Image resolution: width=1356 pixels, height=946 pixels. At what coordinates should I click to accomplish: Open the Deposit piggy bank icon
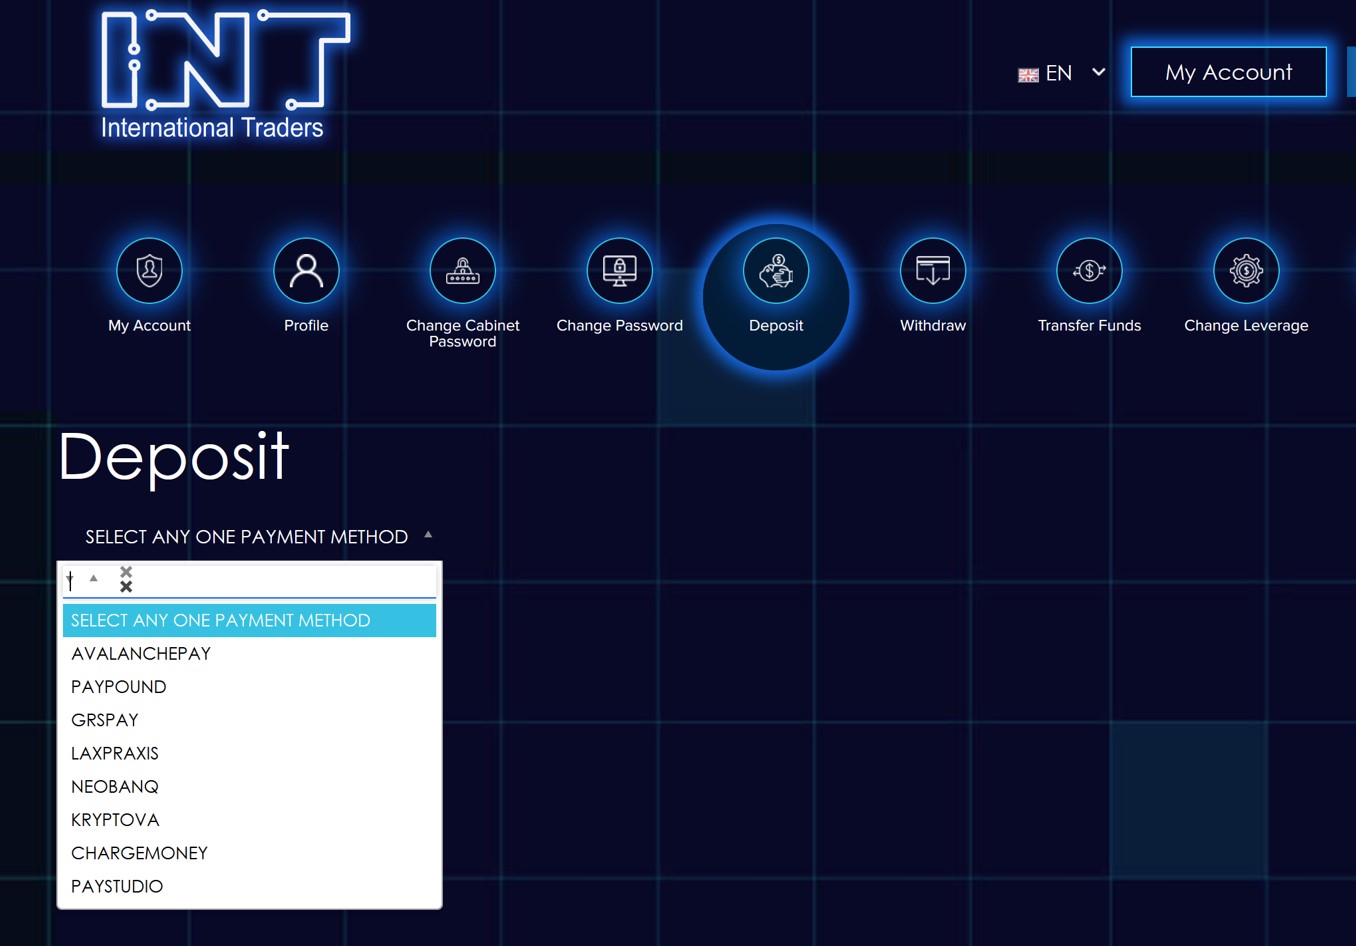pyautogui.click(x=776, y=270)
